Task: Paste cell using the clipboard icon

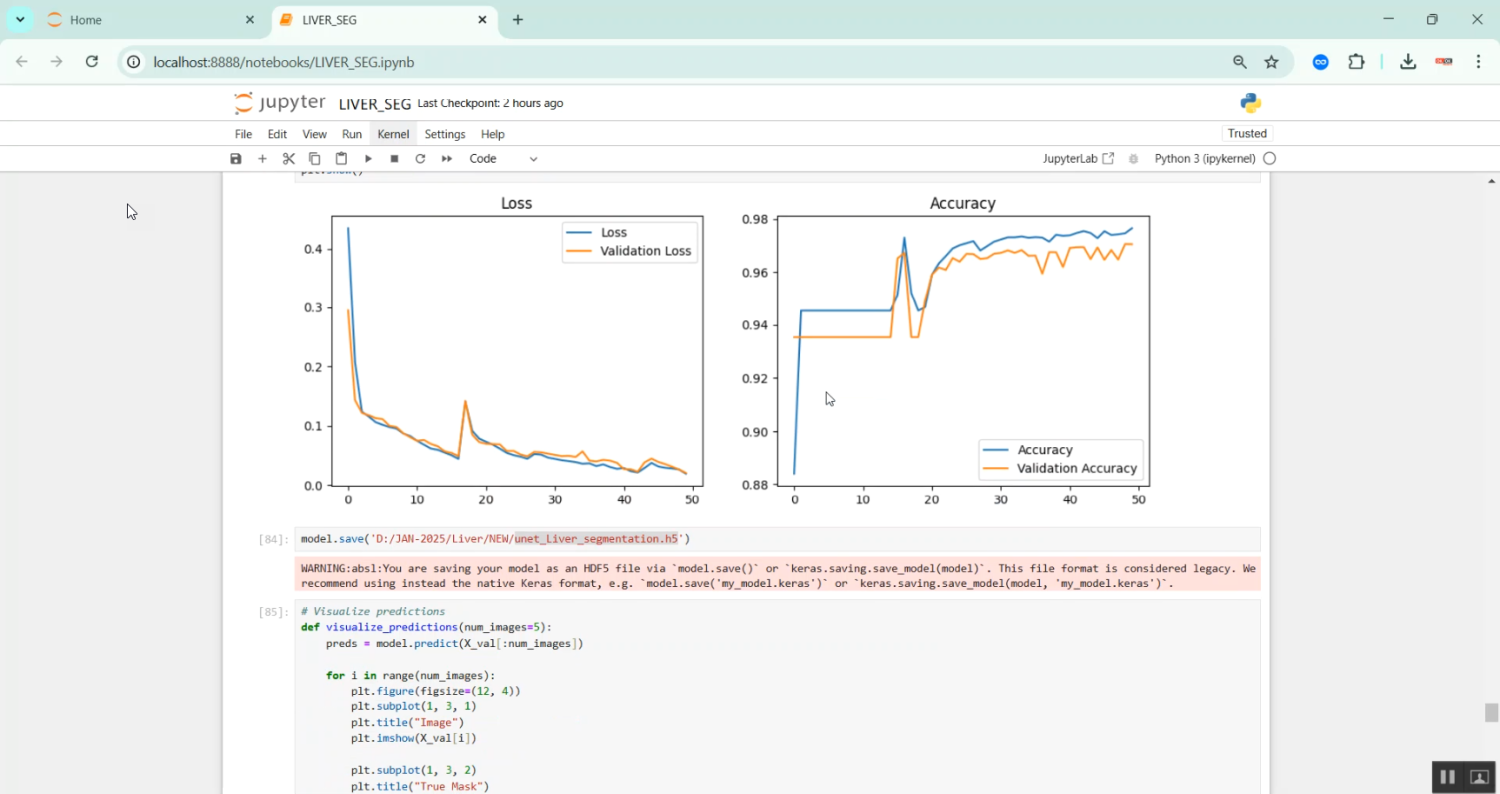Action: point(341,159)
